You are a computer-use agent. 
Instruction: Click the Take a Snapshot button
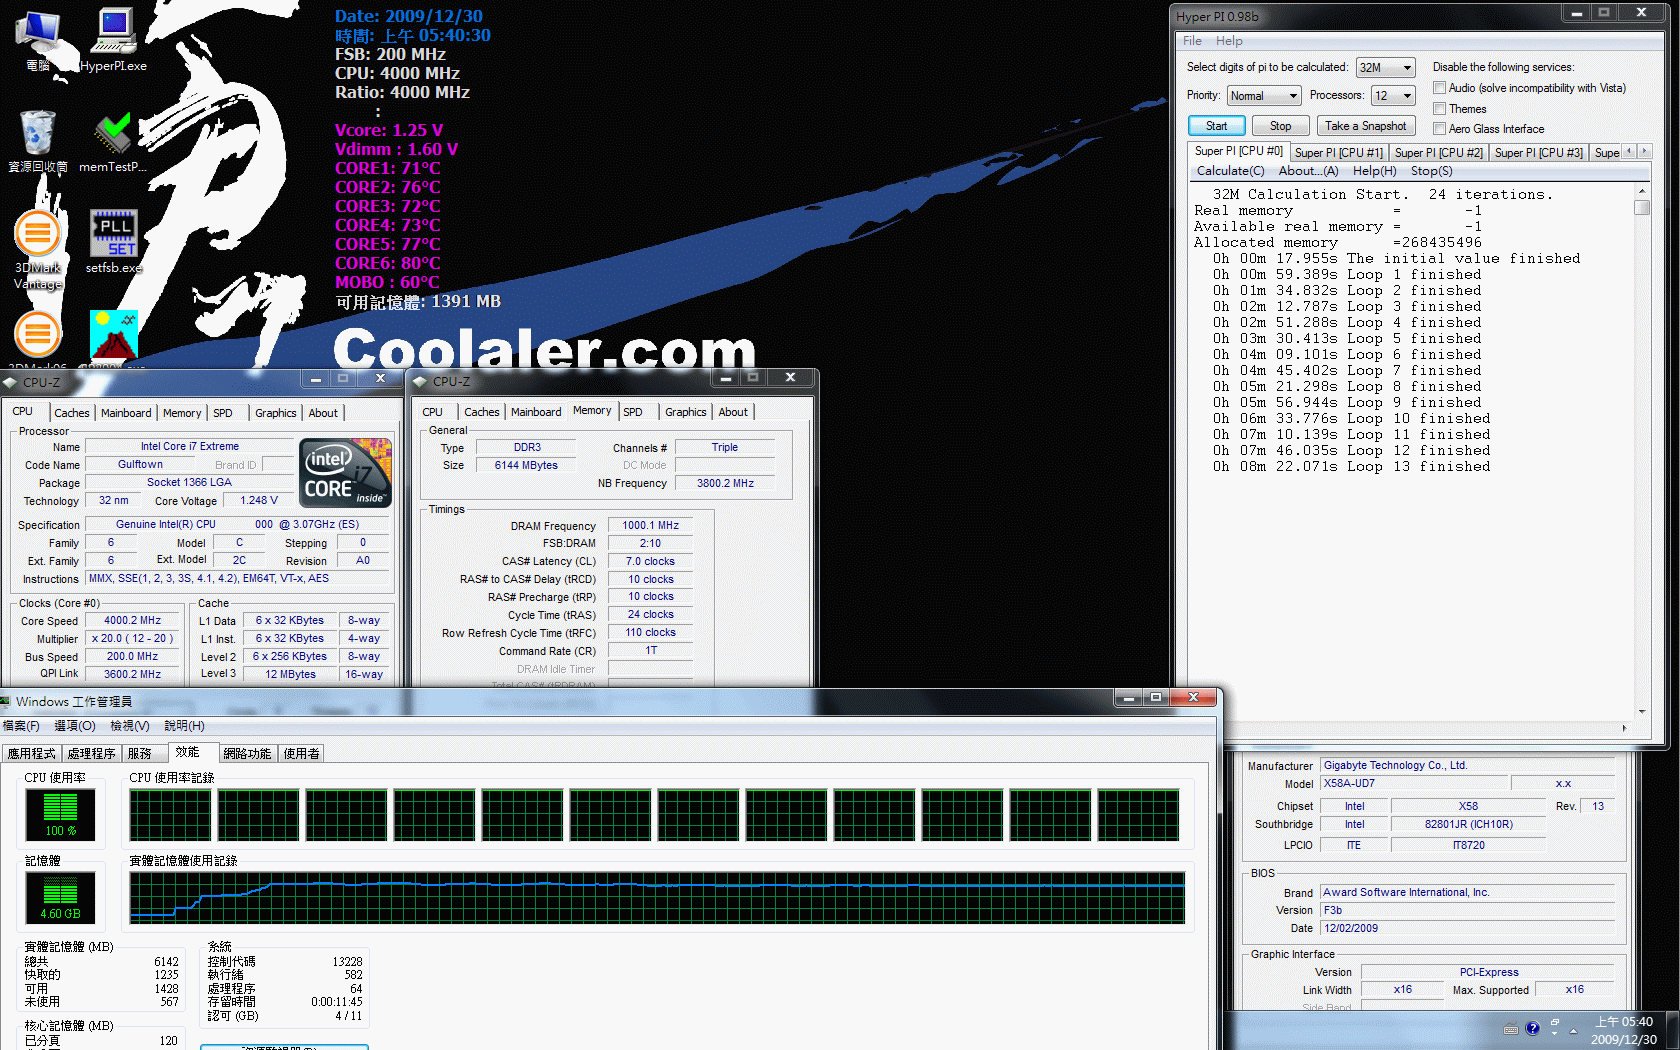pyautogui.click(x=1365, y=126)
